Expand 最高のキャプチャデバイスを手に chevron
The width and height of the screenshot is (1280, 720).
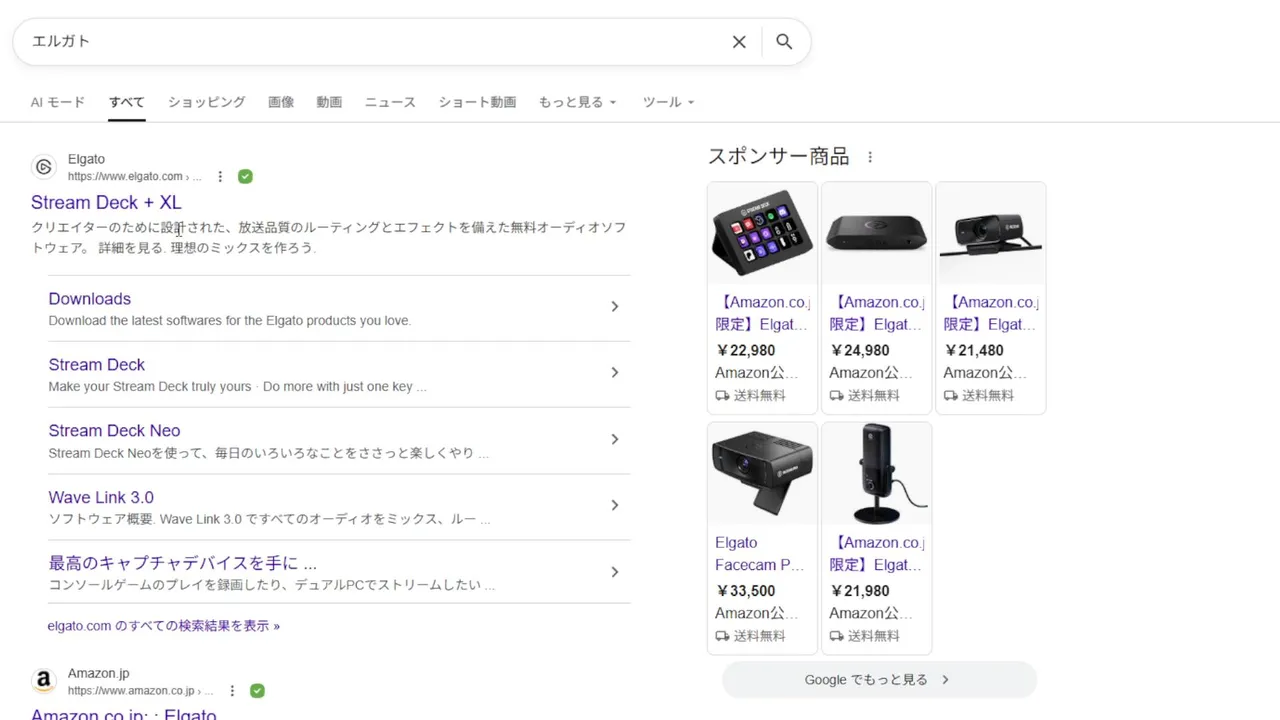615,572
